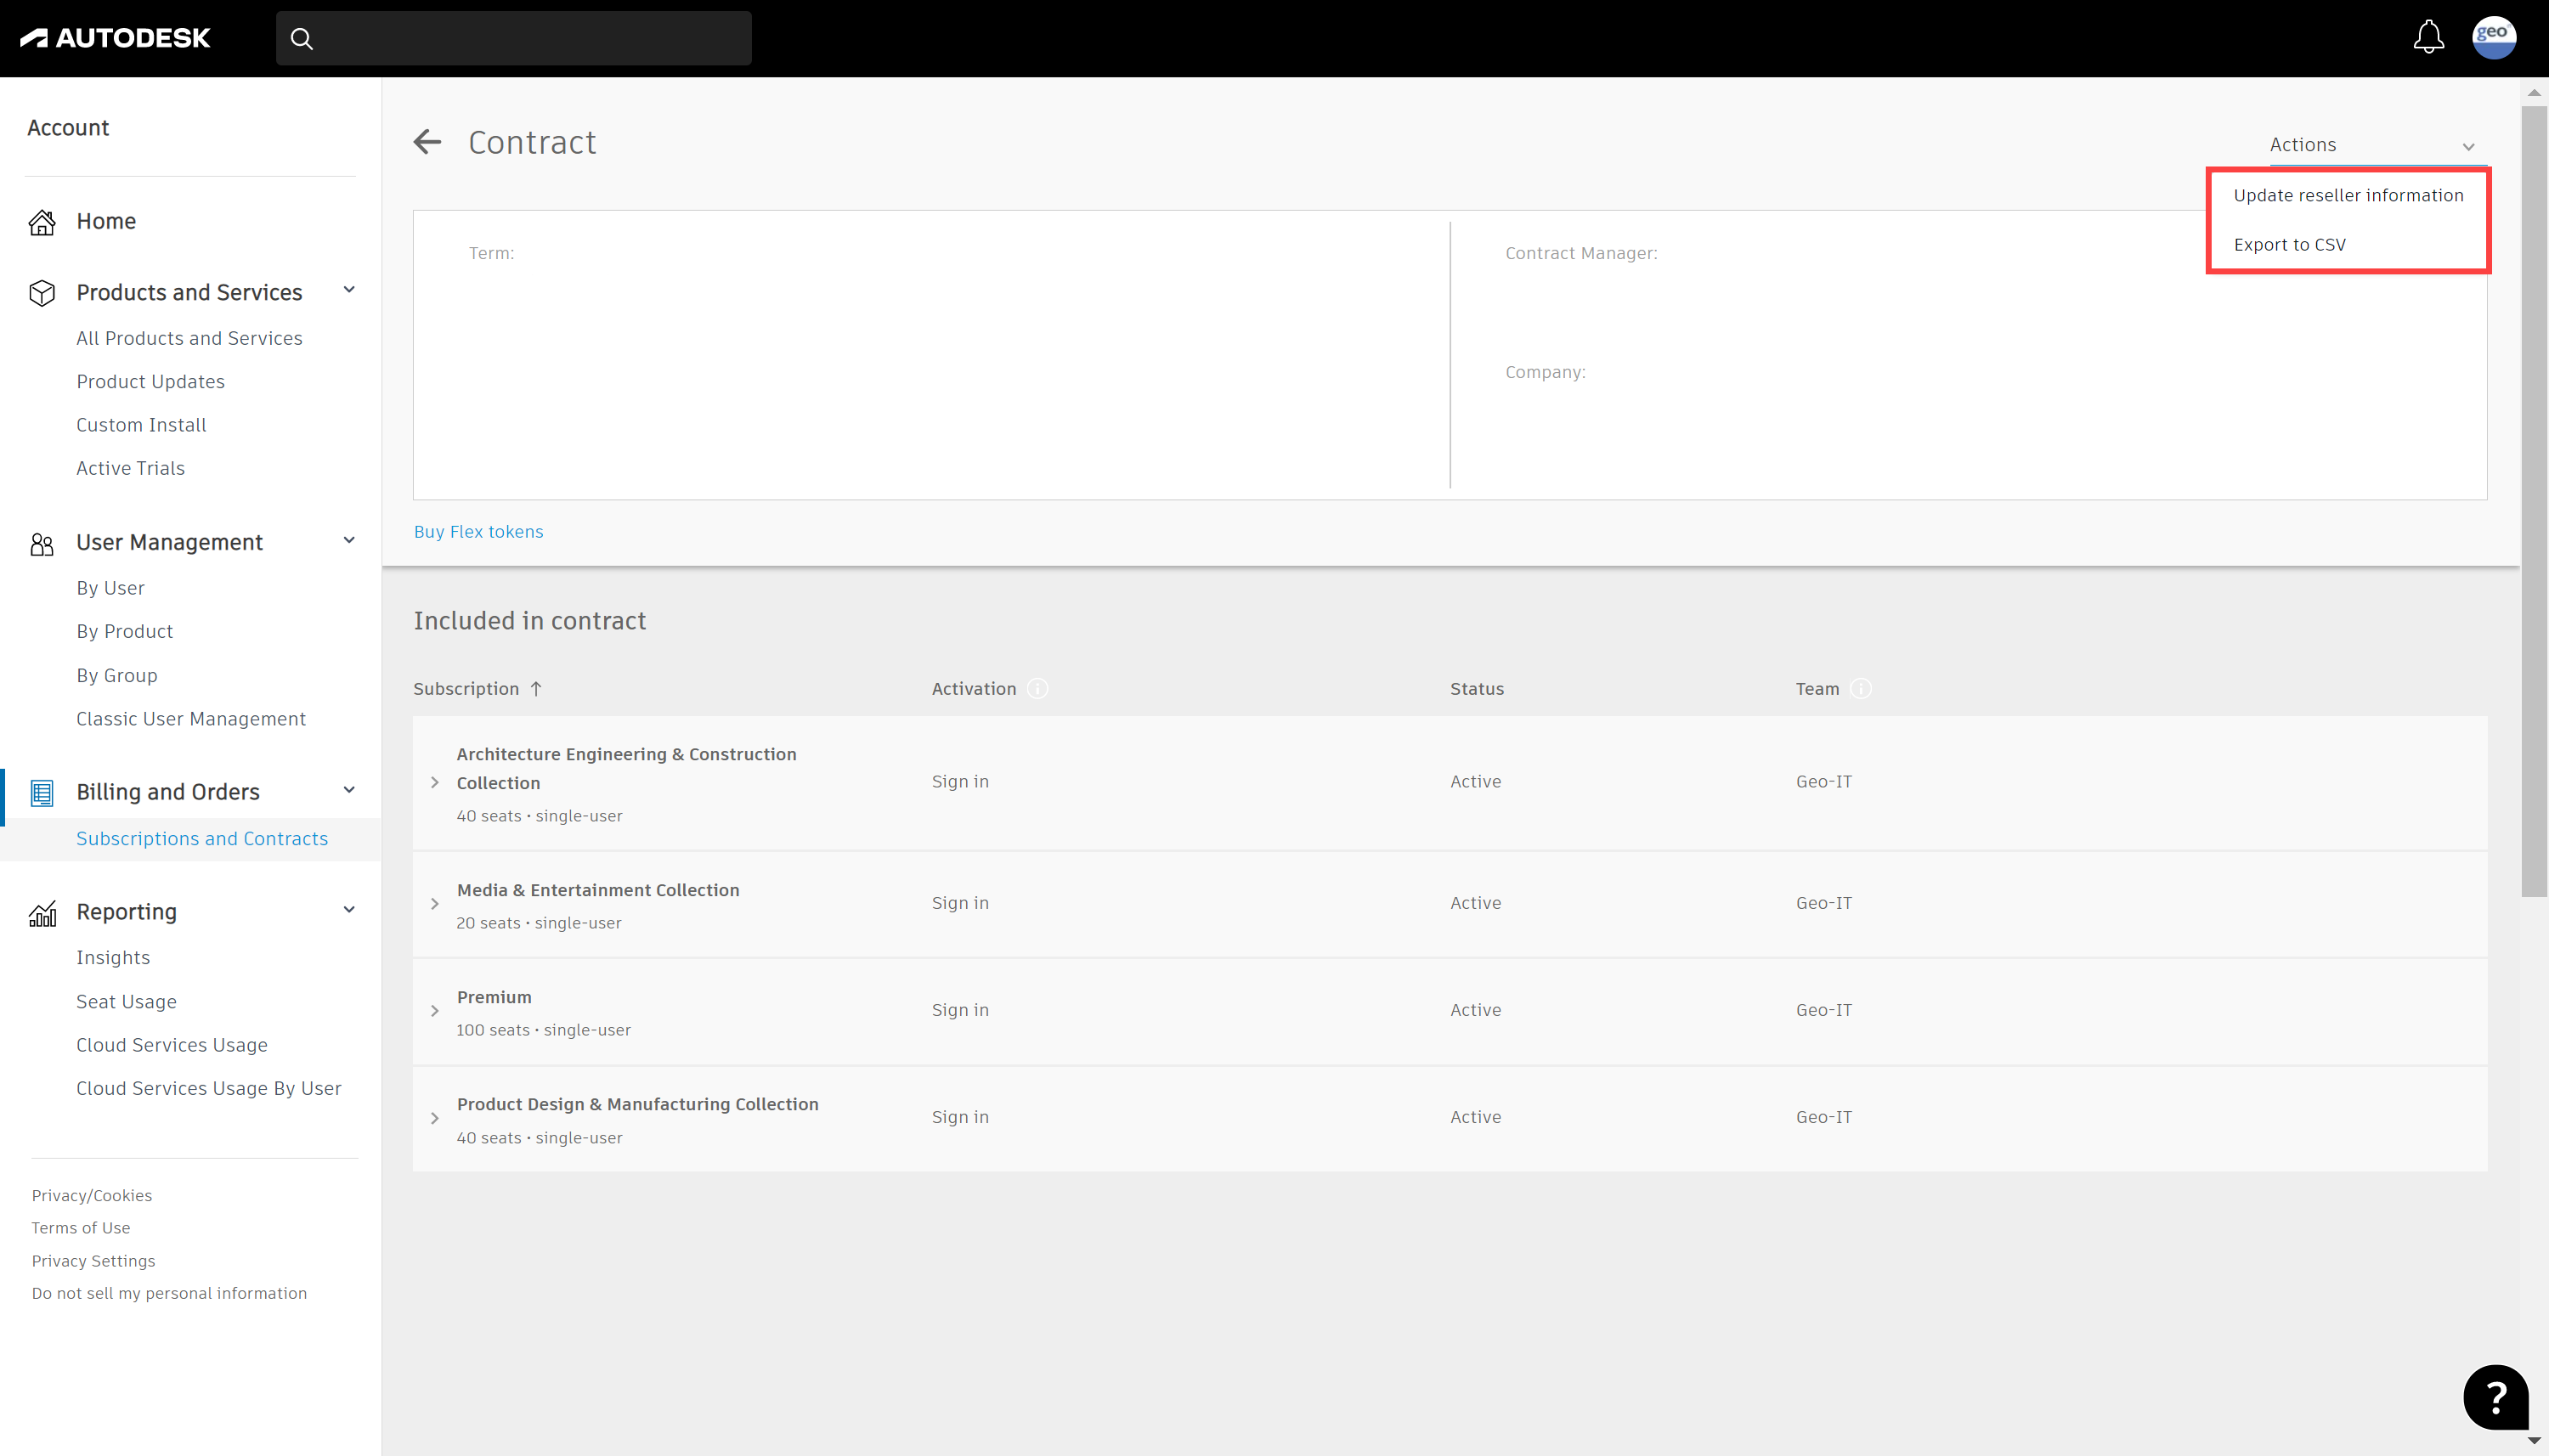
Task: Choose Export to CSV
Action: (x=2289, y=245)
